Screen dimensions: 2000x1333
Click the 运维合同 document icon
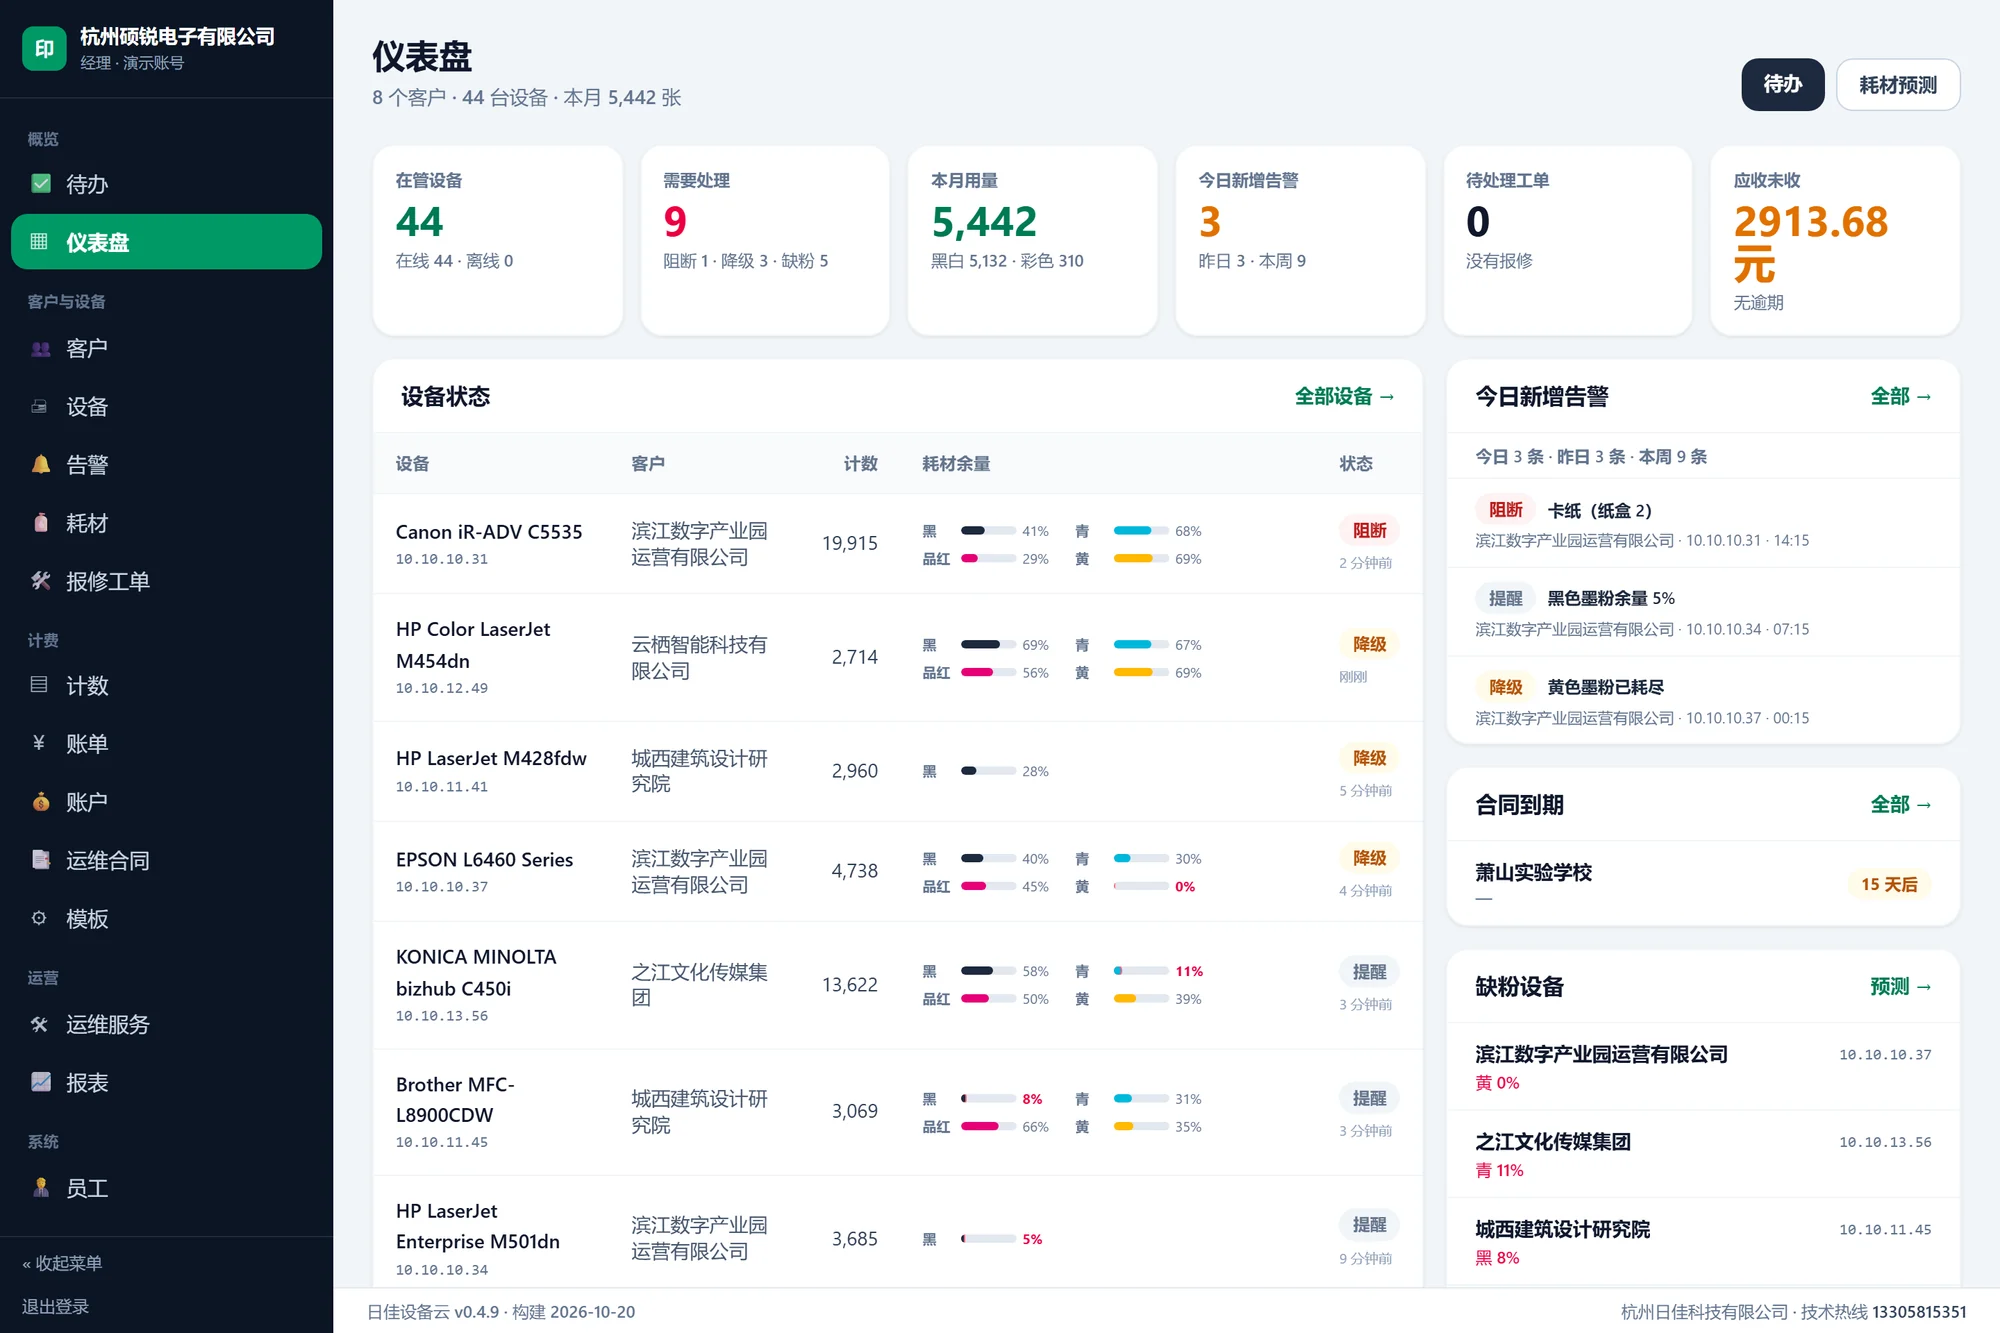coord(41,860)
